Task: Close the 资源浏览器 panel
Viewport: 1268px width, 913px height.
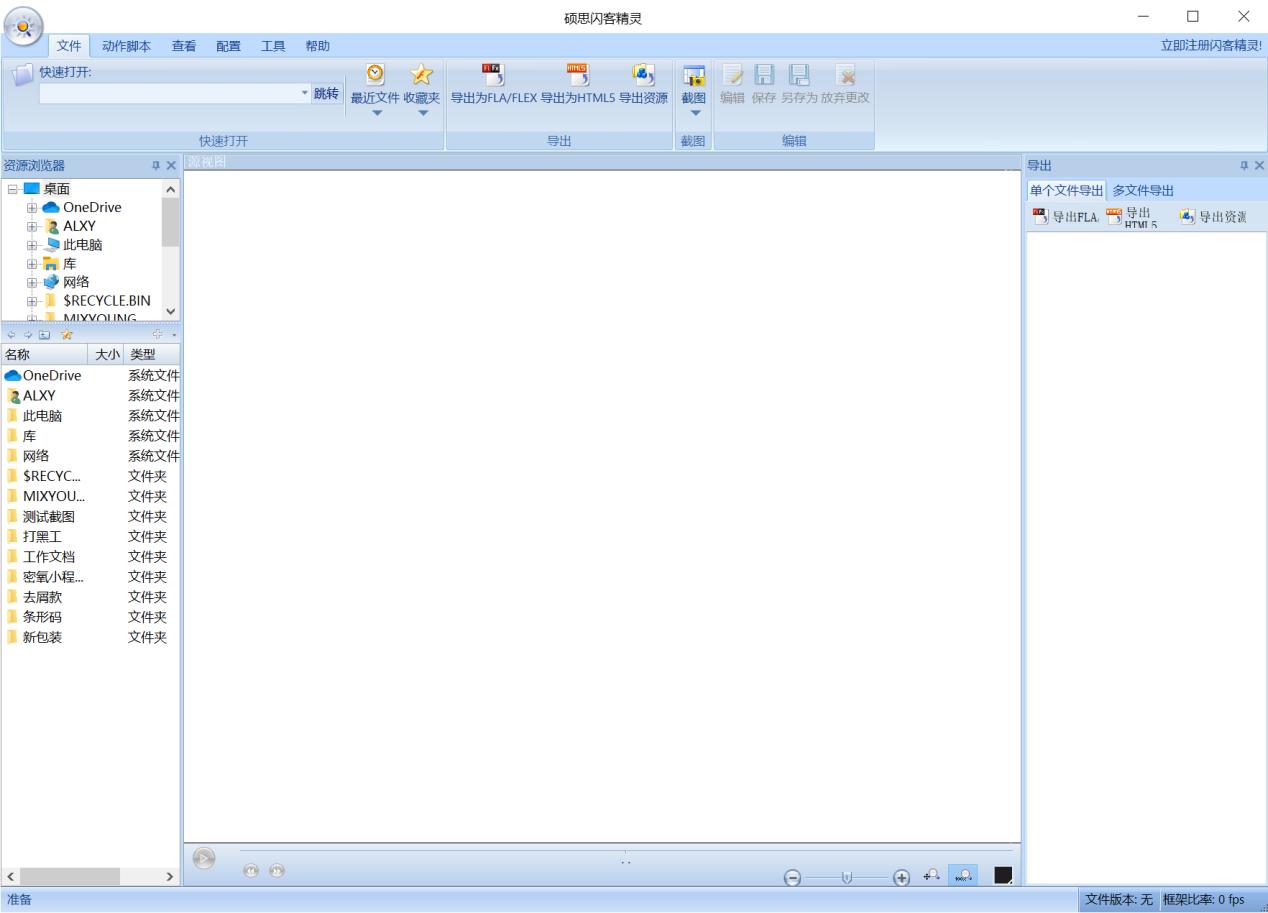Action: click(x=171, y=165)
